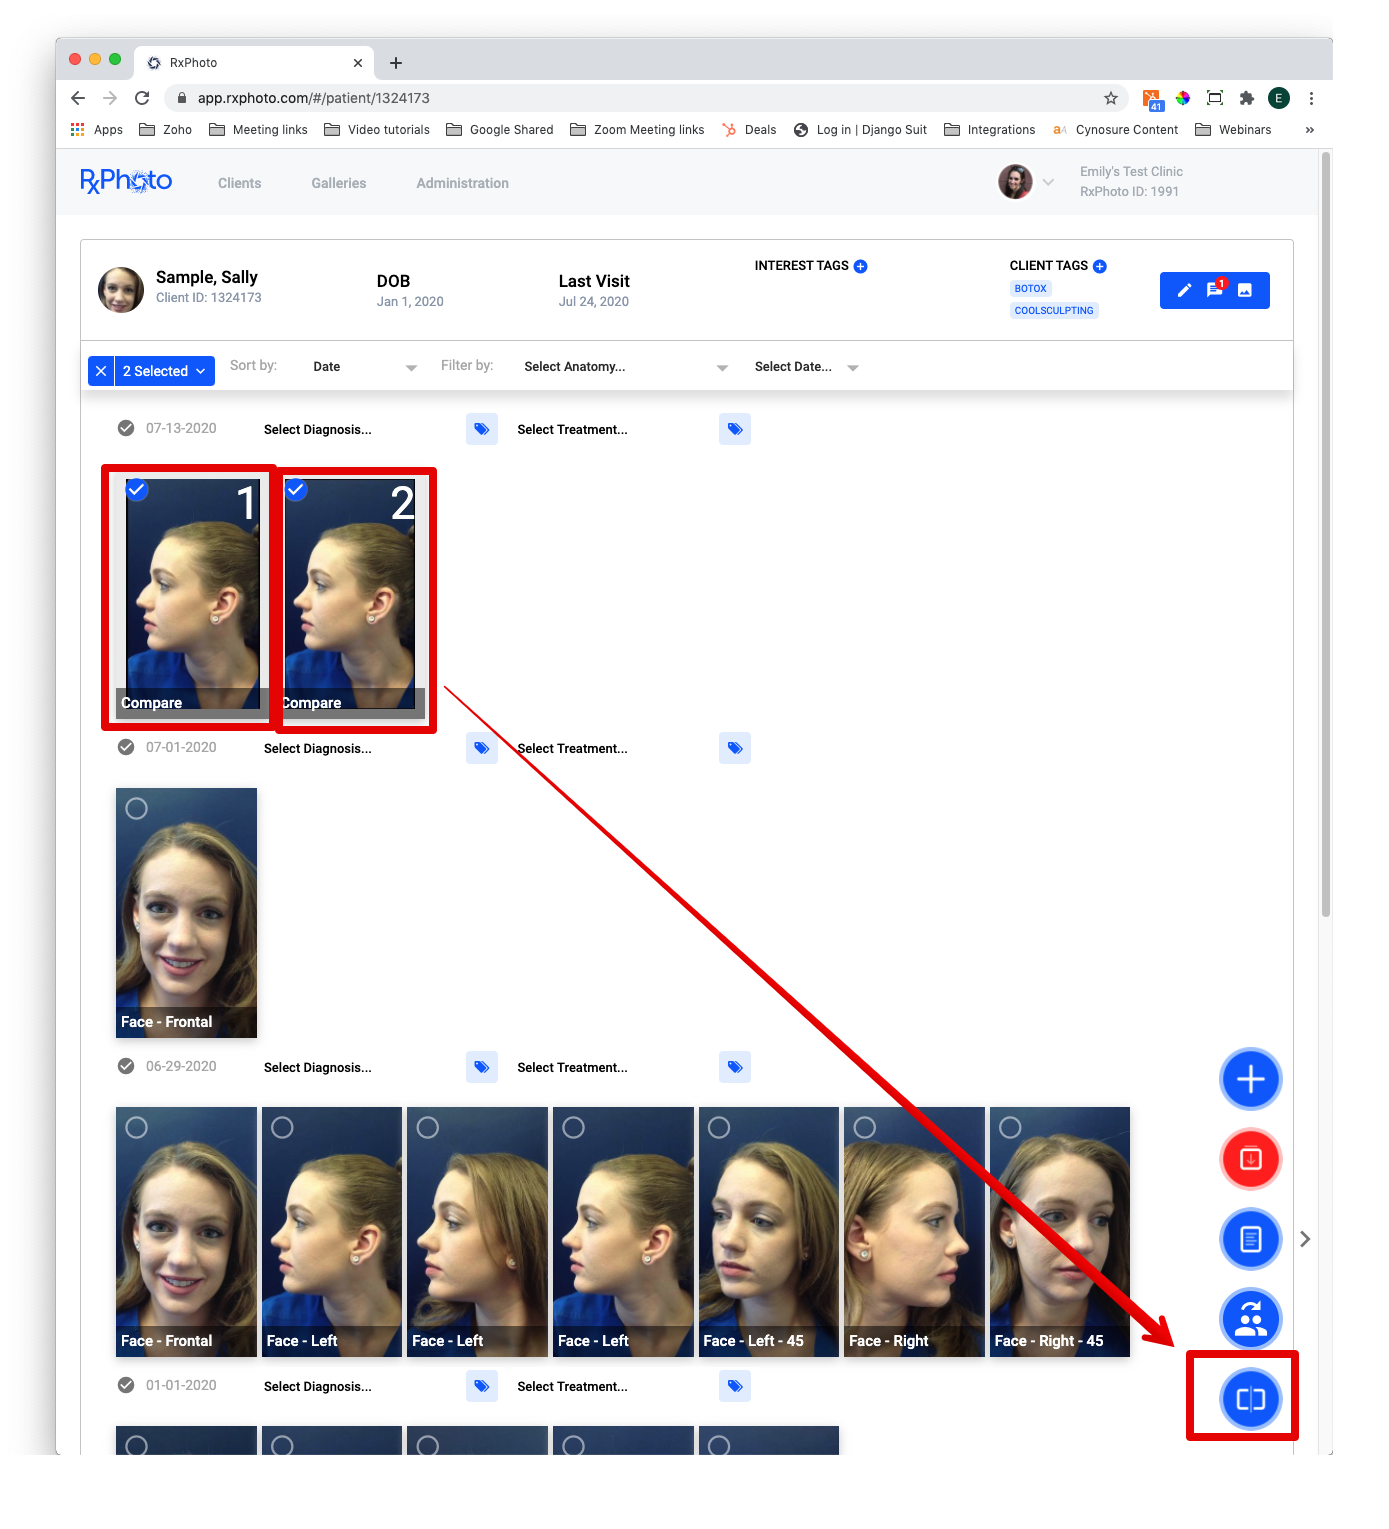Select Face - Left - 45 photo circle
The height and width of the screenshot is (1529, 1389).
point(719,1127)
